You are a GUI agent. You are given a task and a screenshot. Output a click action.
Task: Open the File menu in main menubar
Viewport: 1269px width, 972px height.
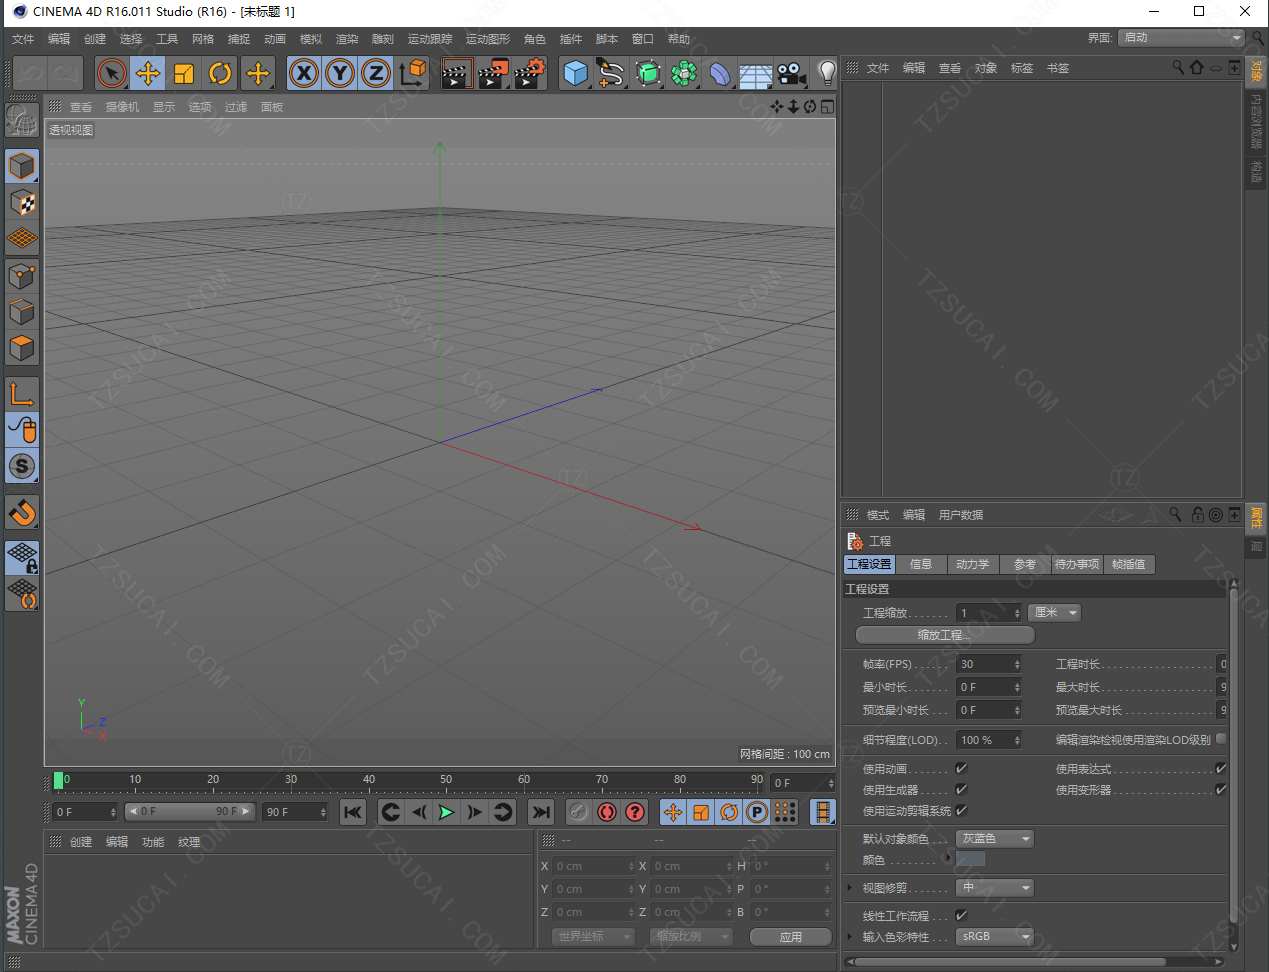[23, 39]
